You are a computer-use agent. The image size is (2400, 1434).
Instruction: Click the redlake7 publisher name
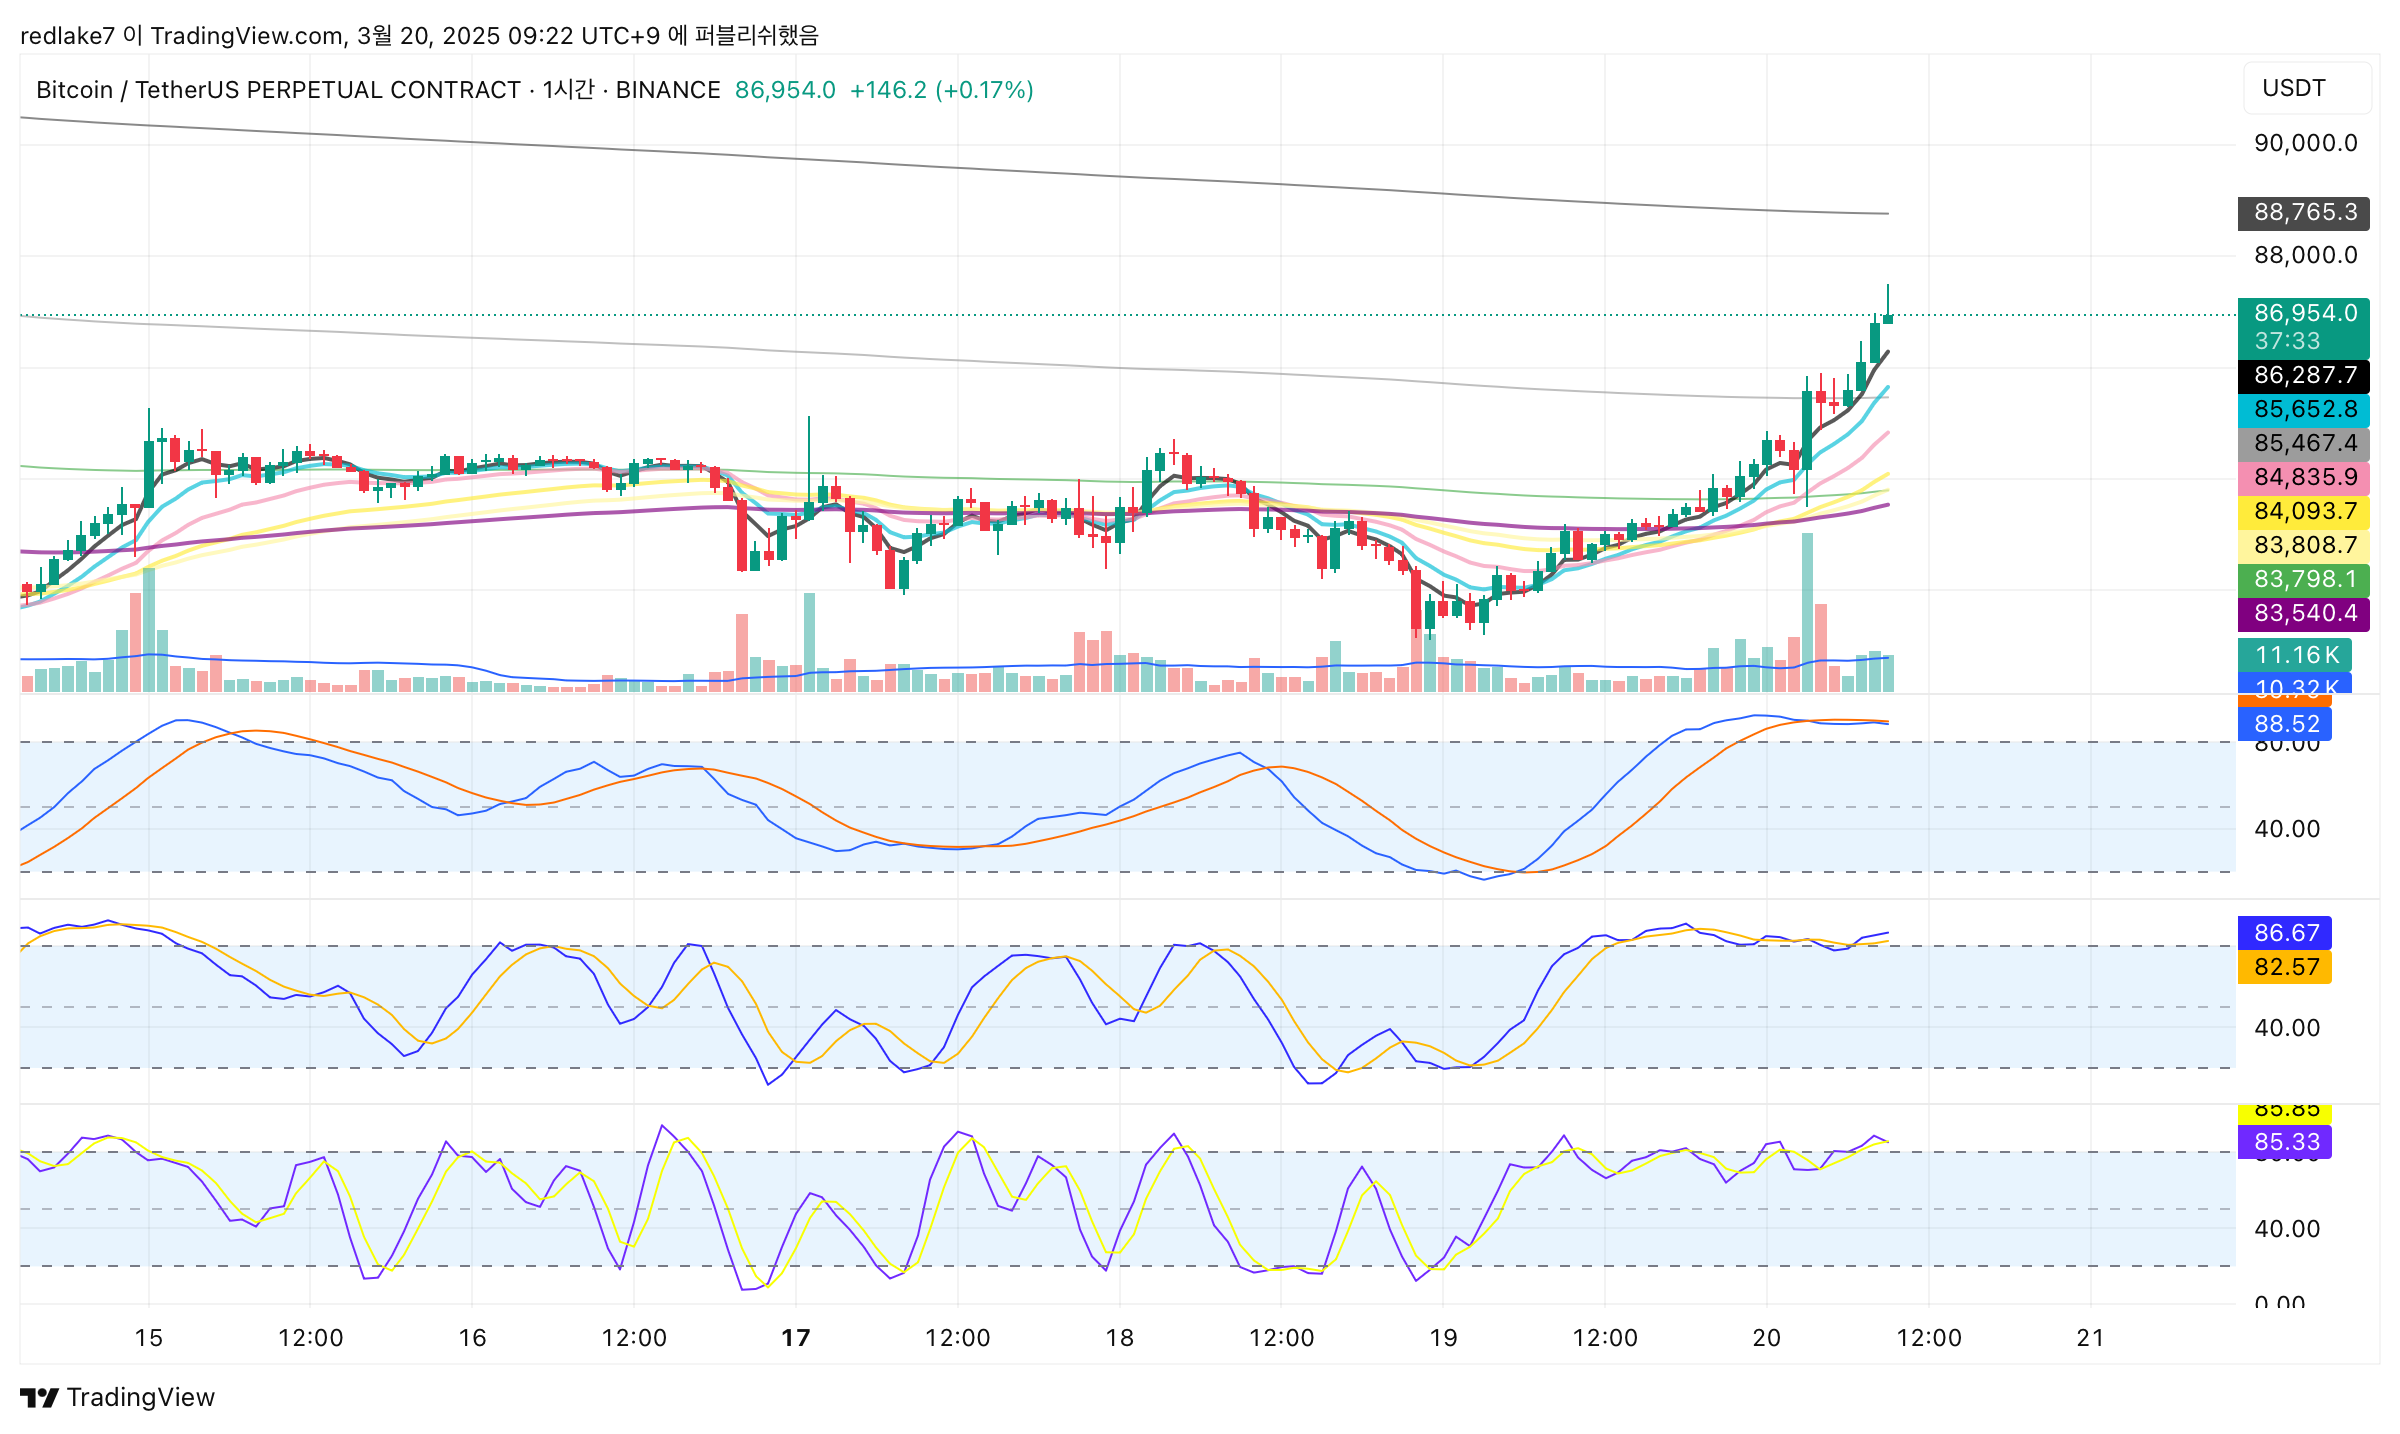pos(67,36)
